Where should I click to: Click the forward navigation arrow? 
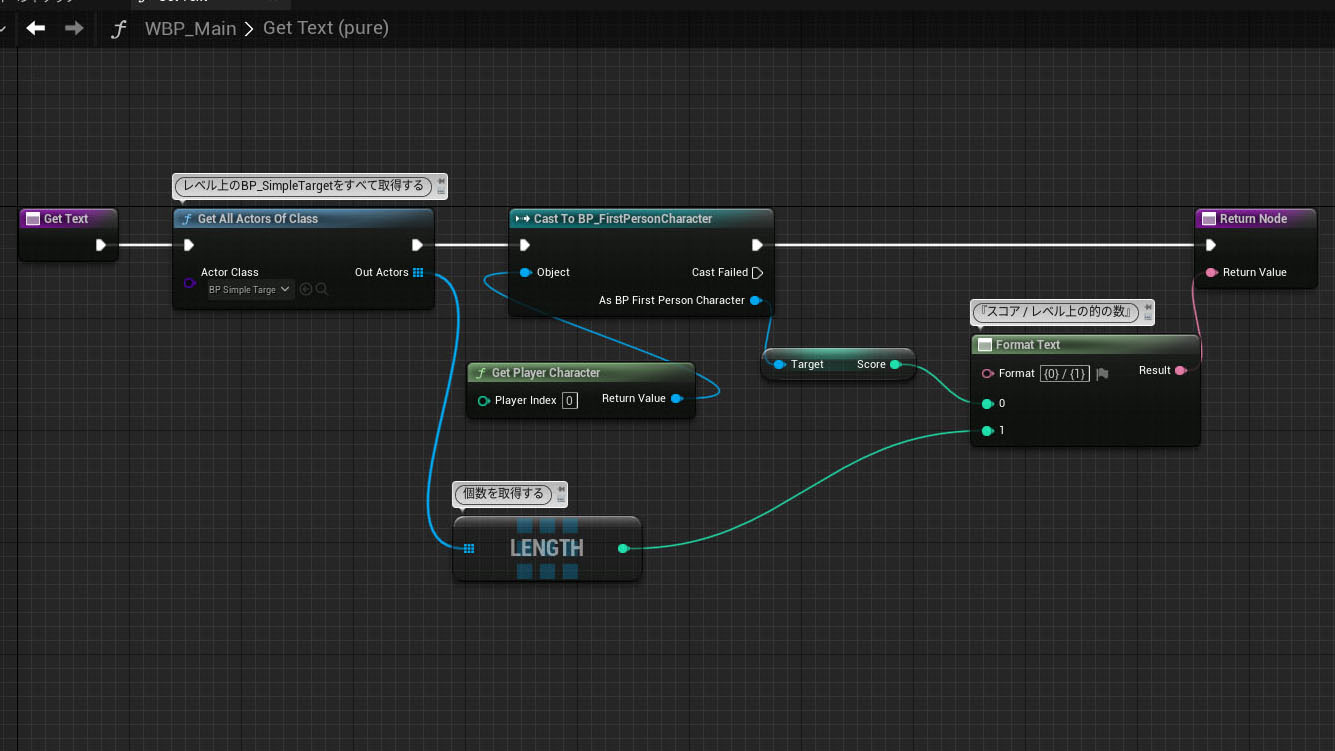[x=74, y=28]
